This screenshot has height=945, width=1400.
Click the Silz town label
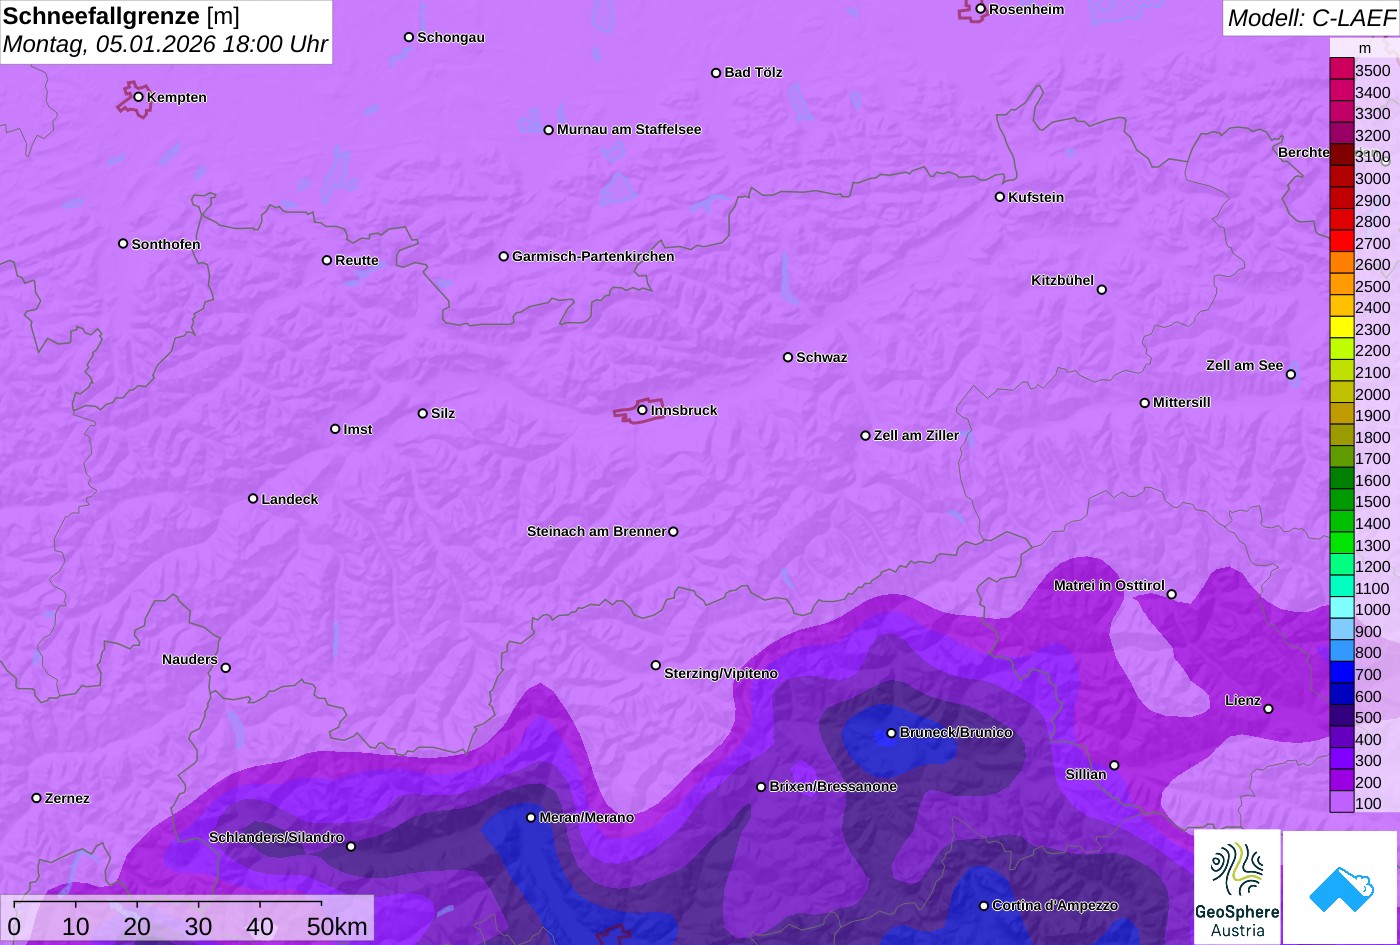tap(443, 413)
